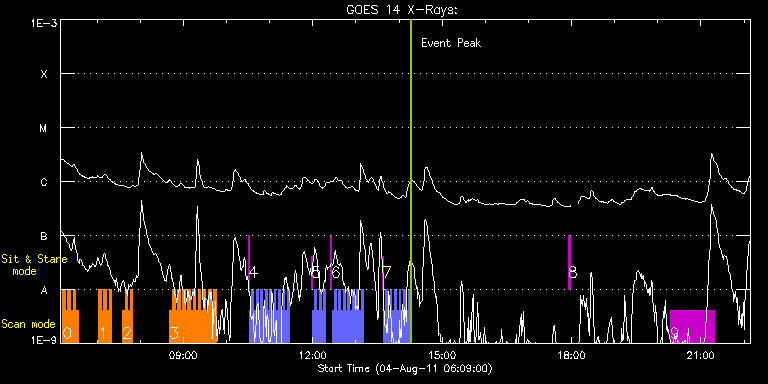
Task: Click the green Event Peak vertical line
Action: point(410,181)
